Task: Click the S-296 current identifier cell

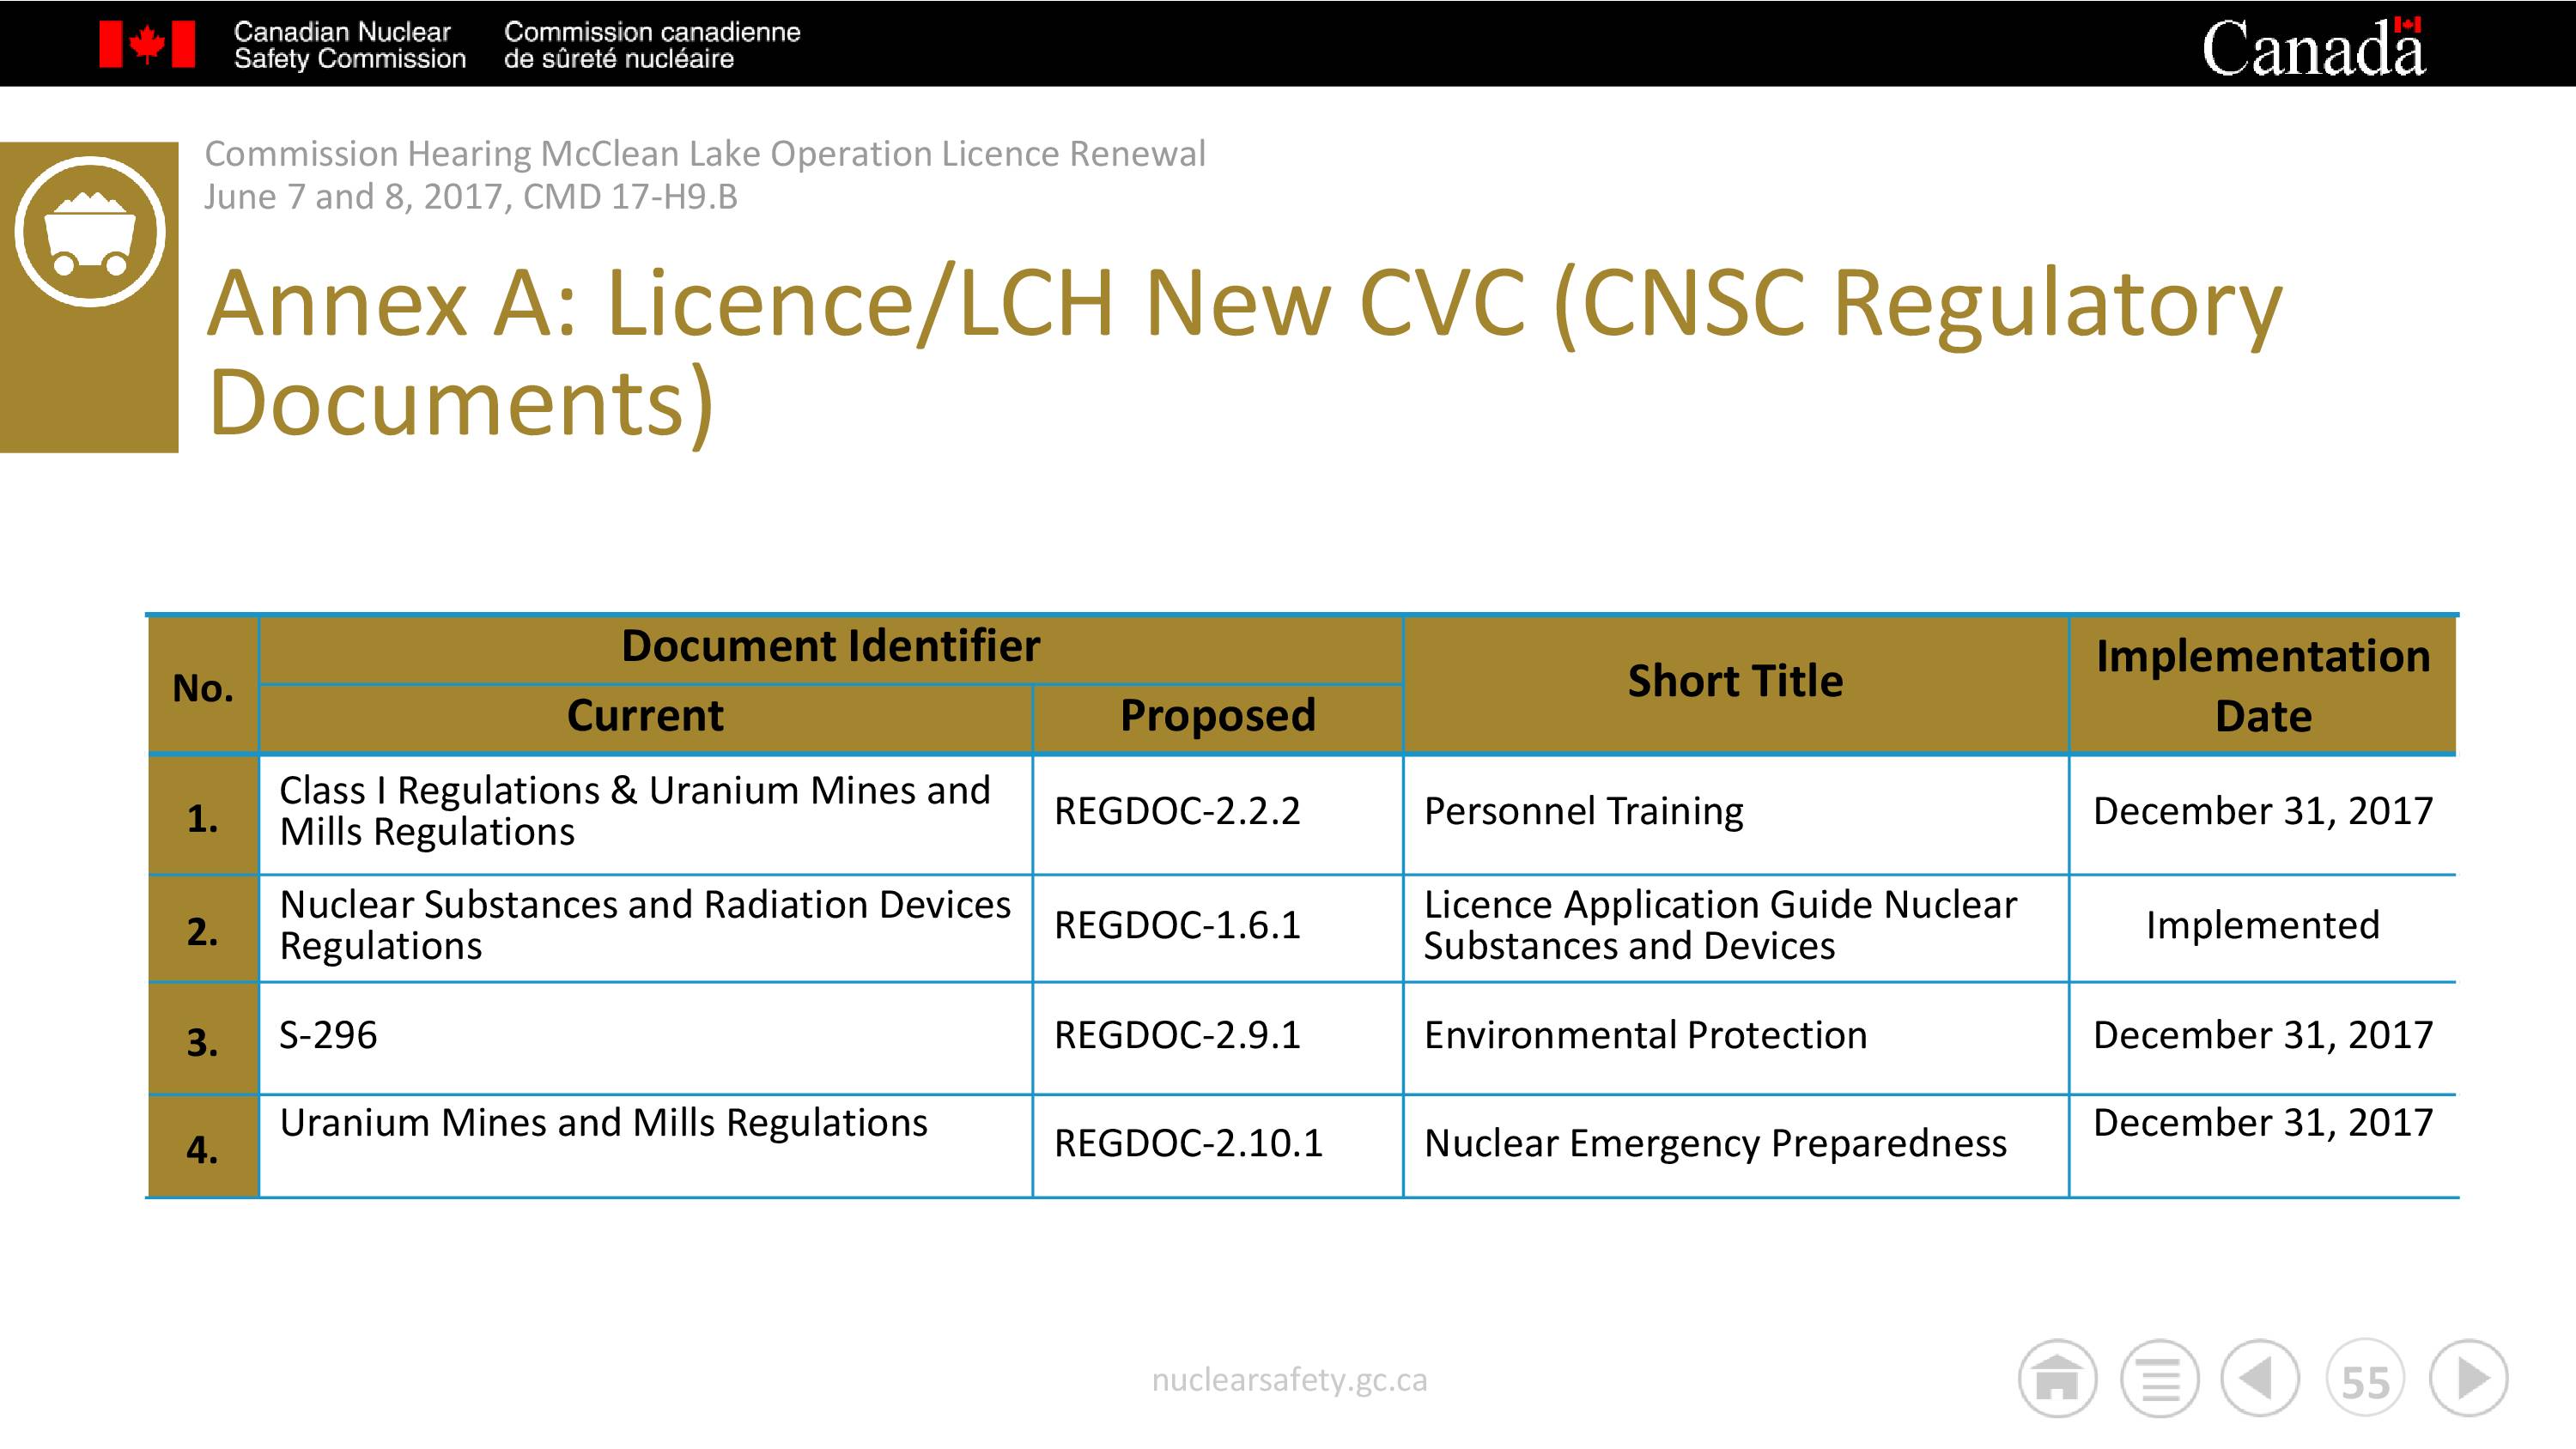Action: pyautogui.click(x=645, y=1037)
